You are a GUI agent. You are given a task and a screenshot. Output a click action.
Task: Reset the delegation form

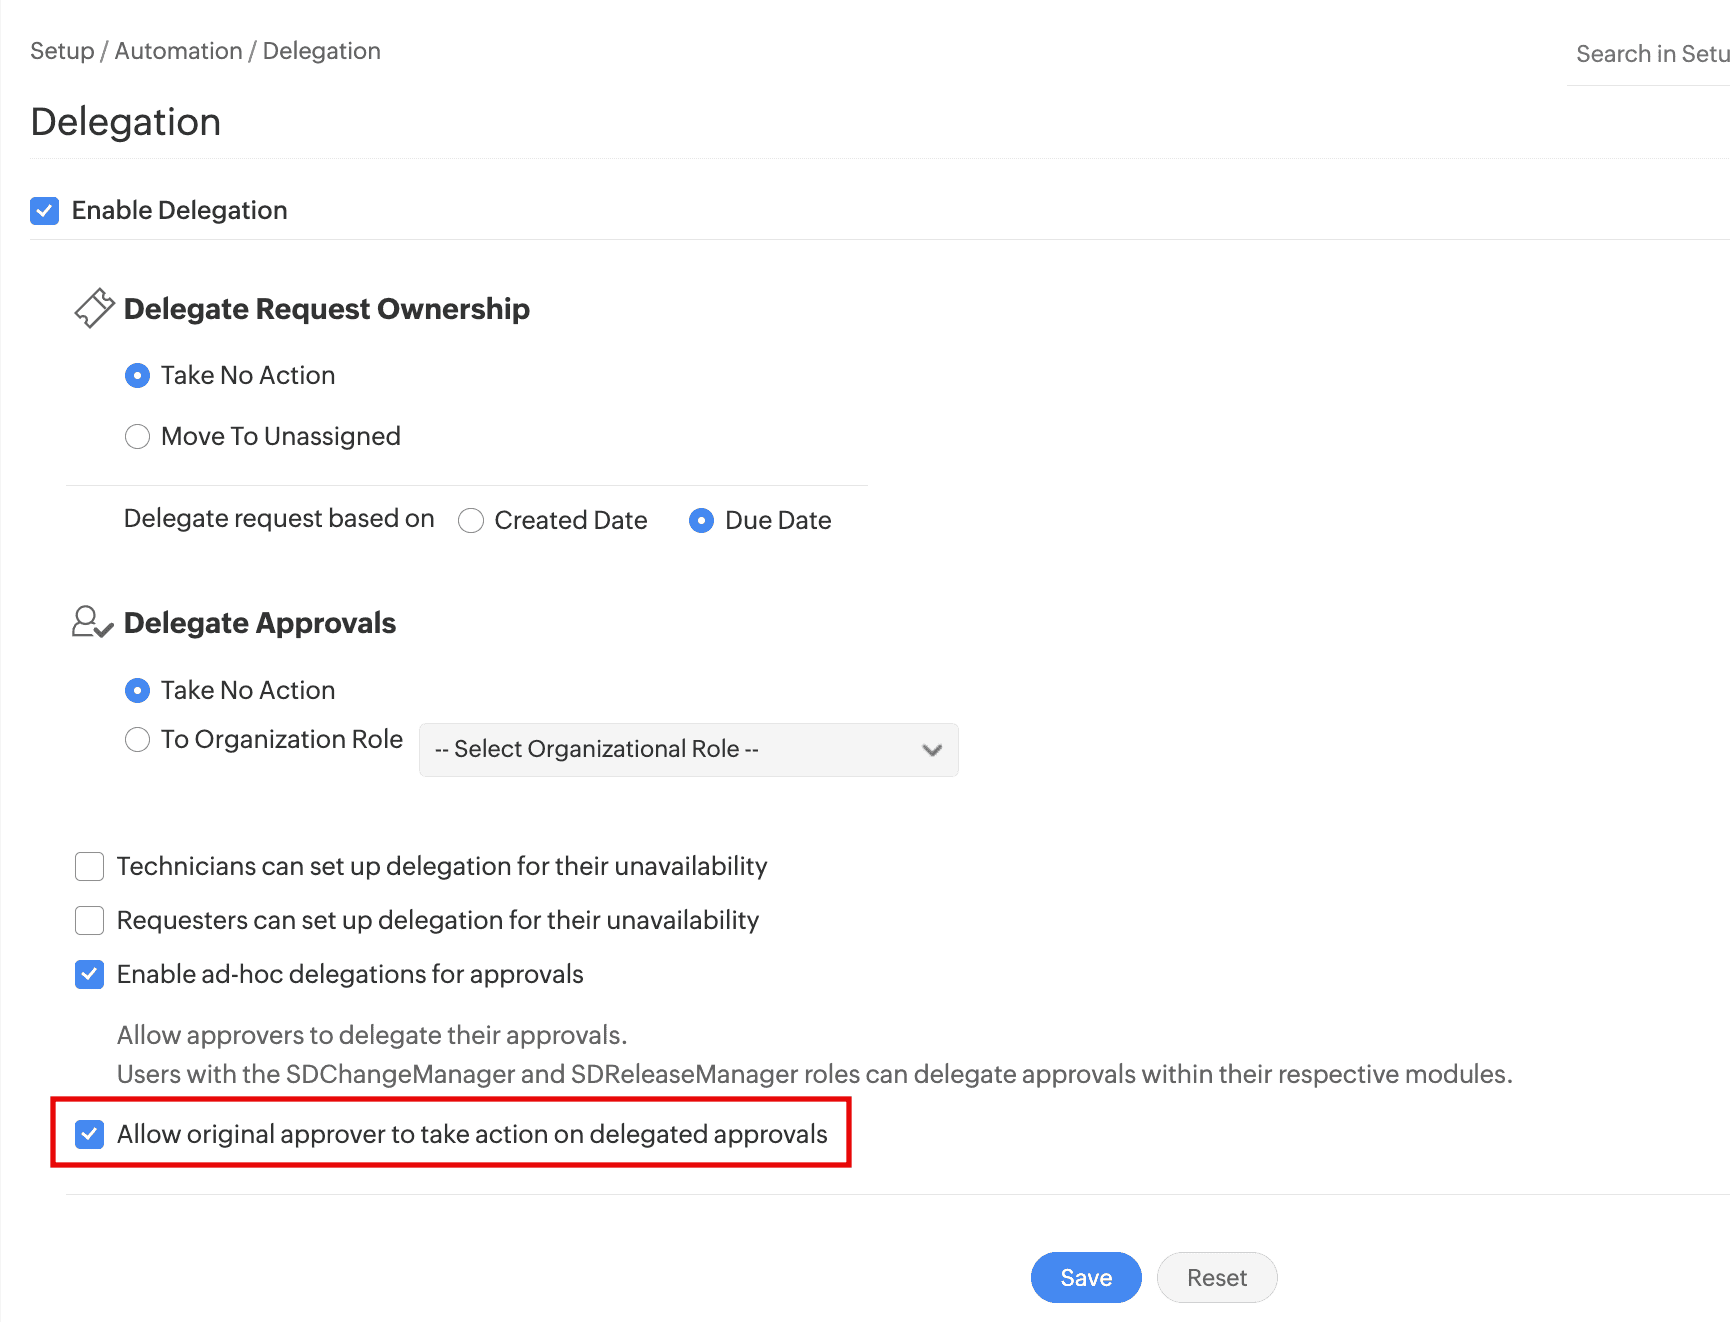point(1216,1277)
